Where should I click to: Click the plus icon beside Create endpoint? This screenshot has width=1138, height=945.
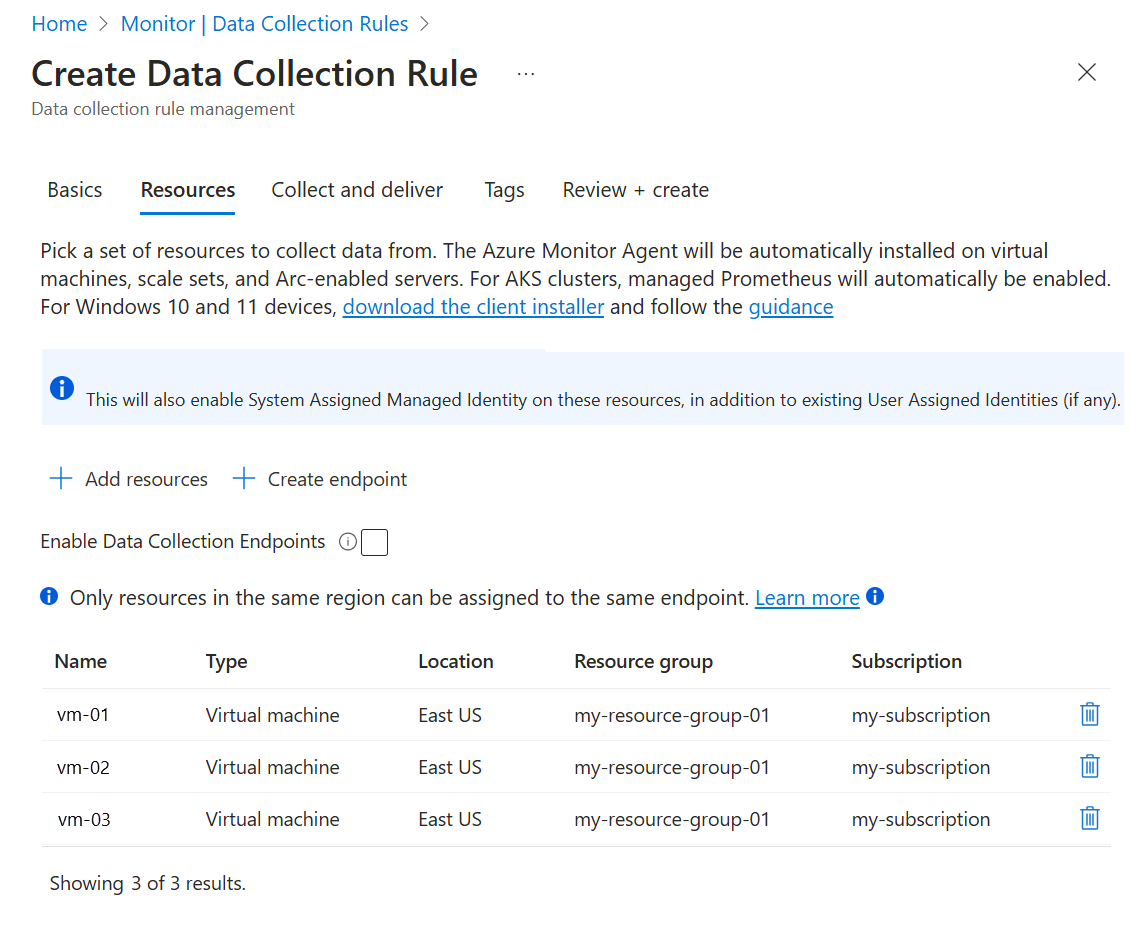[x=244, y=479]
